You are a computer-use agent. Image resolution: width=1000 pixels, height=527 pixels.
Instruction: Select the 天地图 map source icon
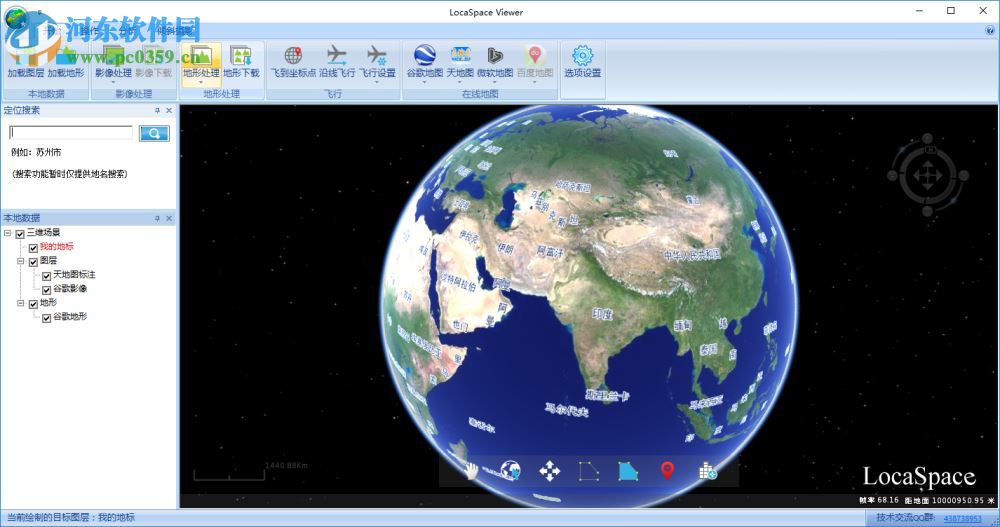[x=460, y=56]
